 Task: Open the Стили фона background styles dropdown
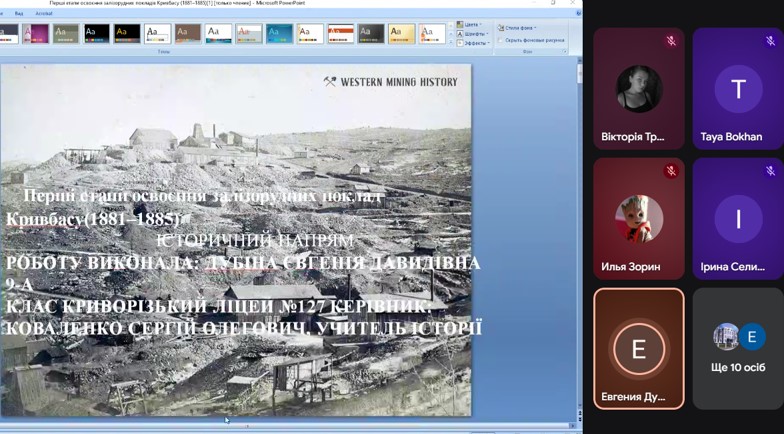(517, 28)
